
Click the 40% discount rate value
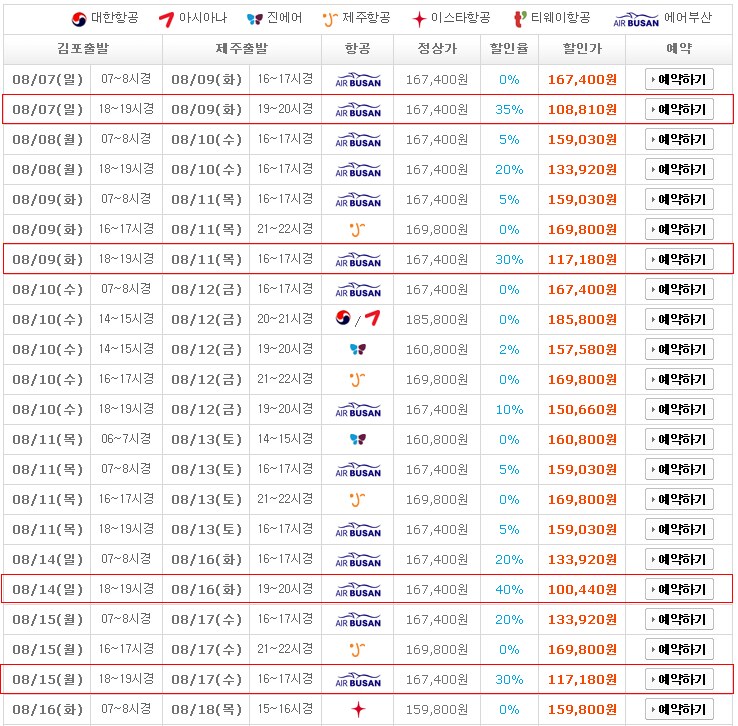tap(509, 589)
